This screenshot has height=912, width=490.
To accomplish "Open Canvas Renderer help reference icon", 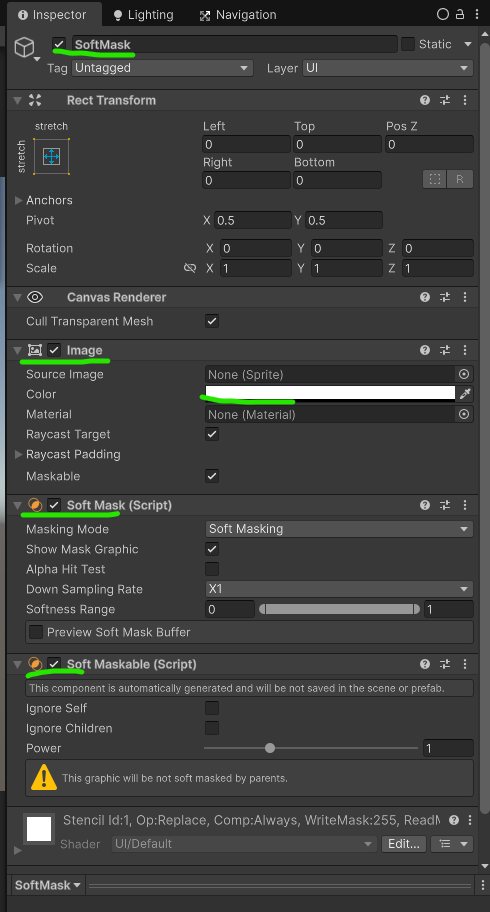I will (425, 297).
